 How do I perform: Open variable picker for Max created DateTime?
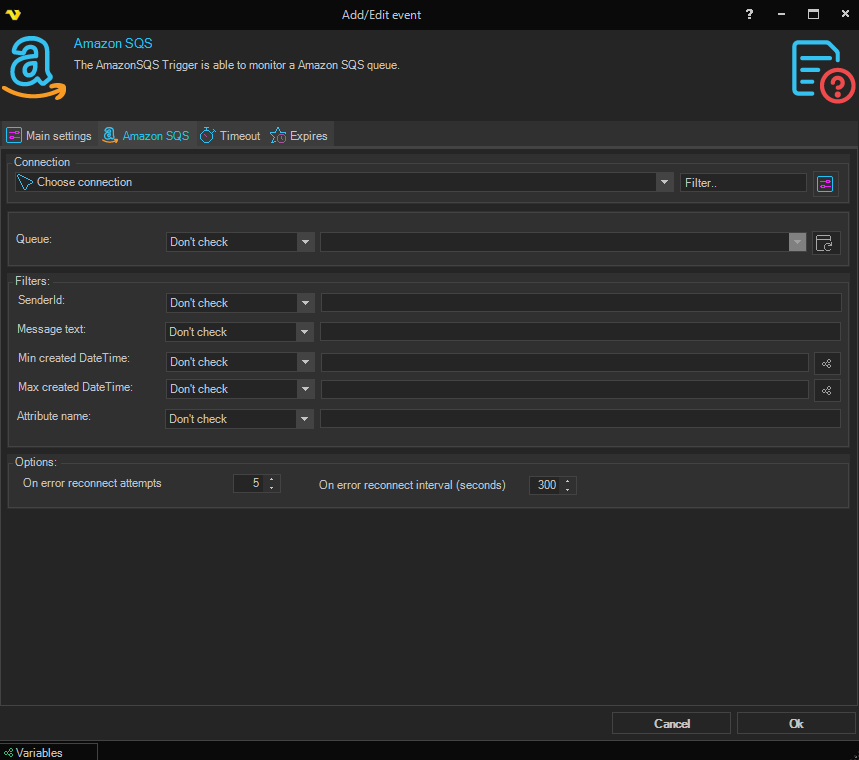click(827, 390)
